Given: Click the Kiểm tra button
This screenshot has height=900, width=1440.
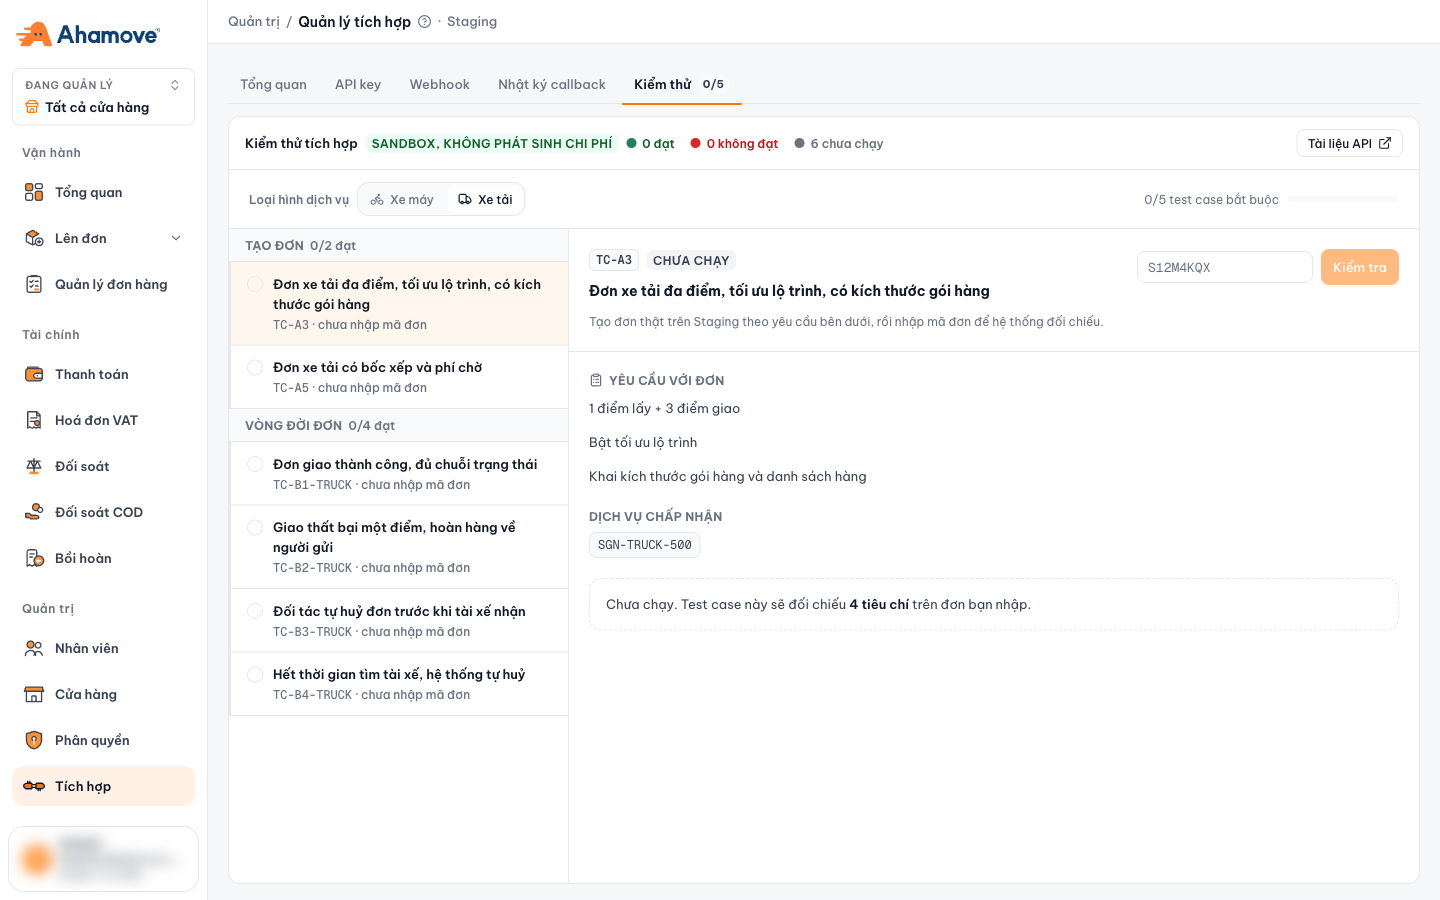Looking at the screenshot, I should tap(1360, 267).
